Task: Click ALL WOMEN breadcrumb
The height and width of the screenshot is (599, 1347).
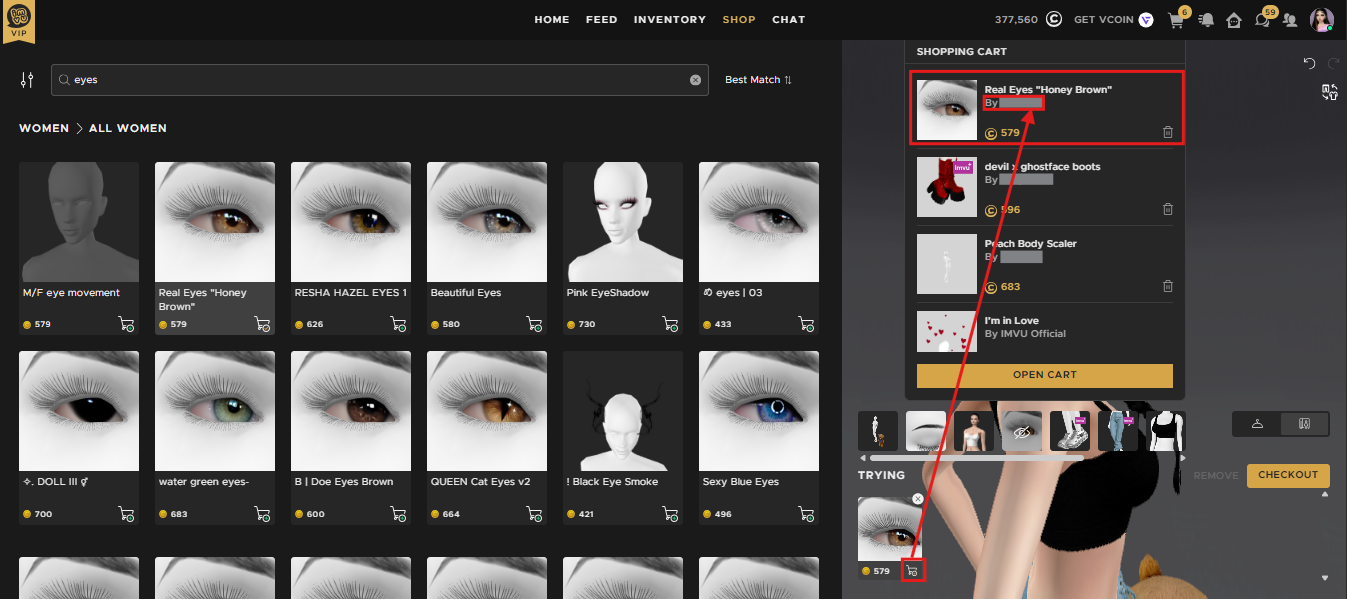Action: pyautogui.click(x=128, y=128)
